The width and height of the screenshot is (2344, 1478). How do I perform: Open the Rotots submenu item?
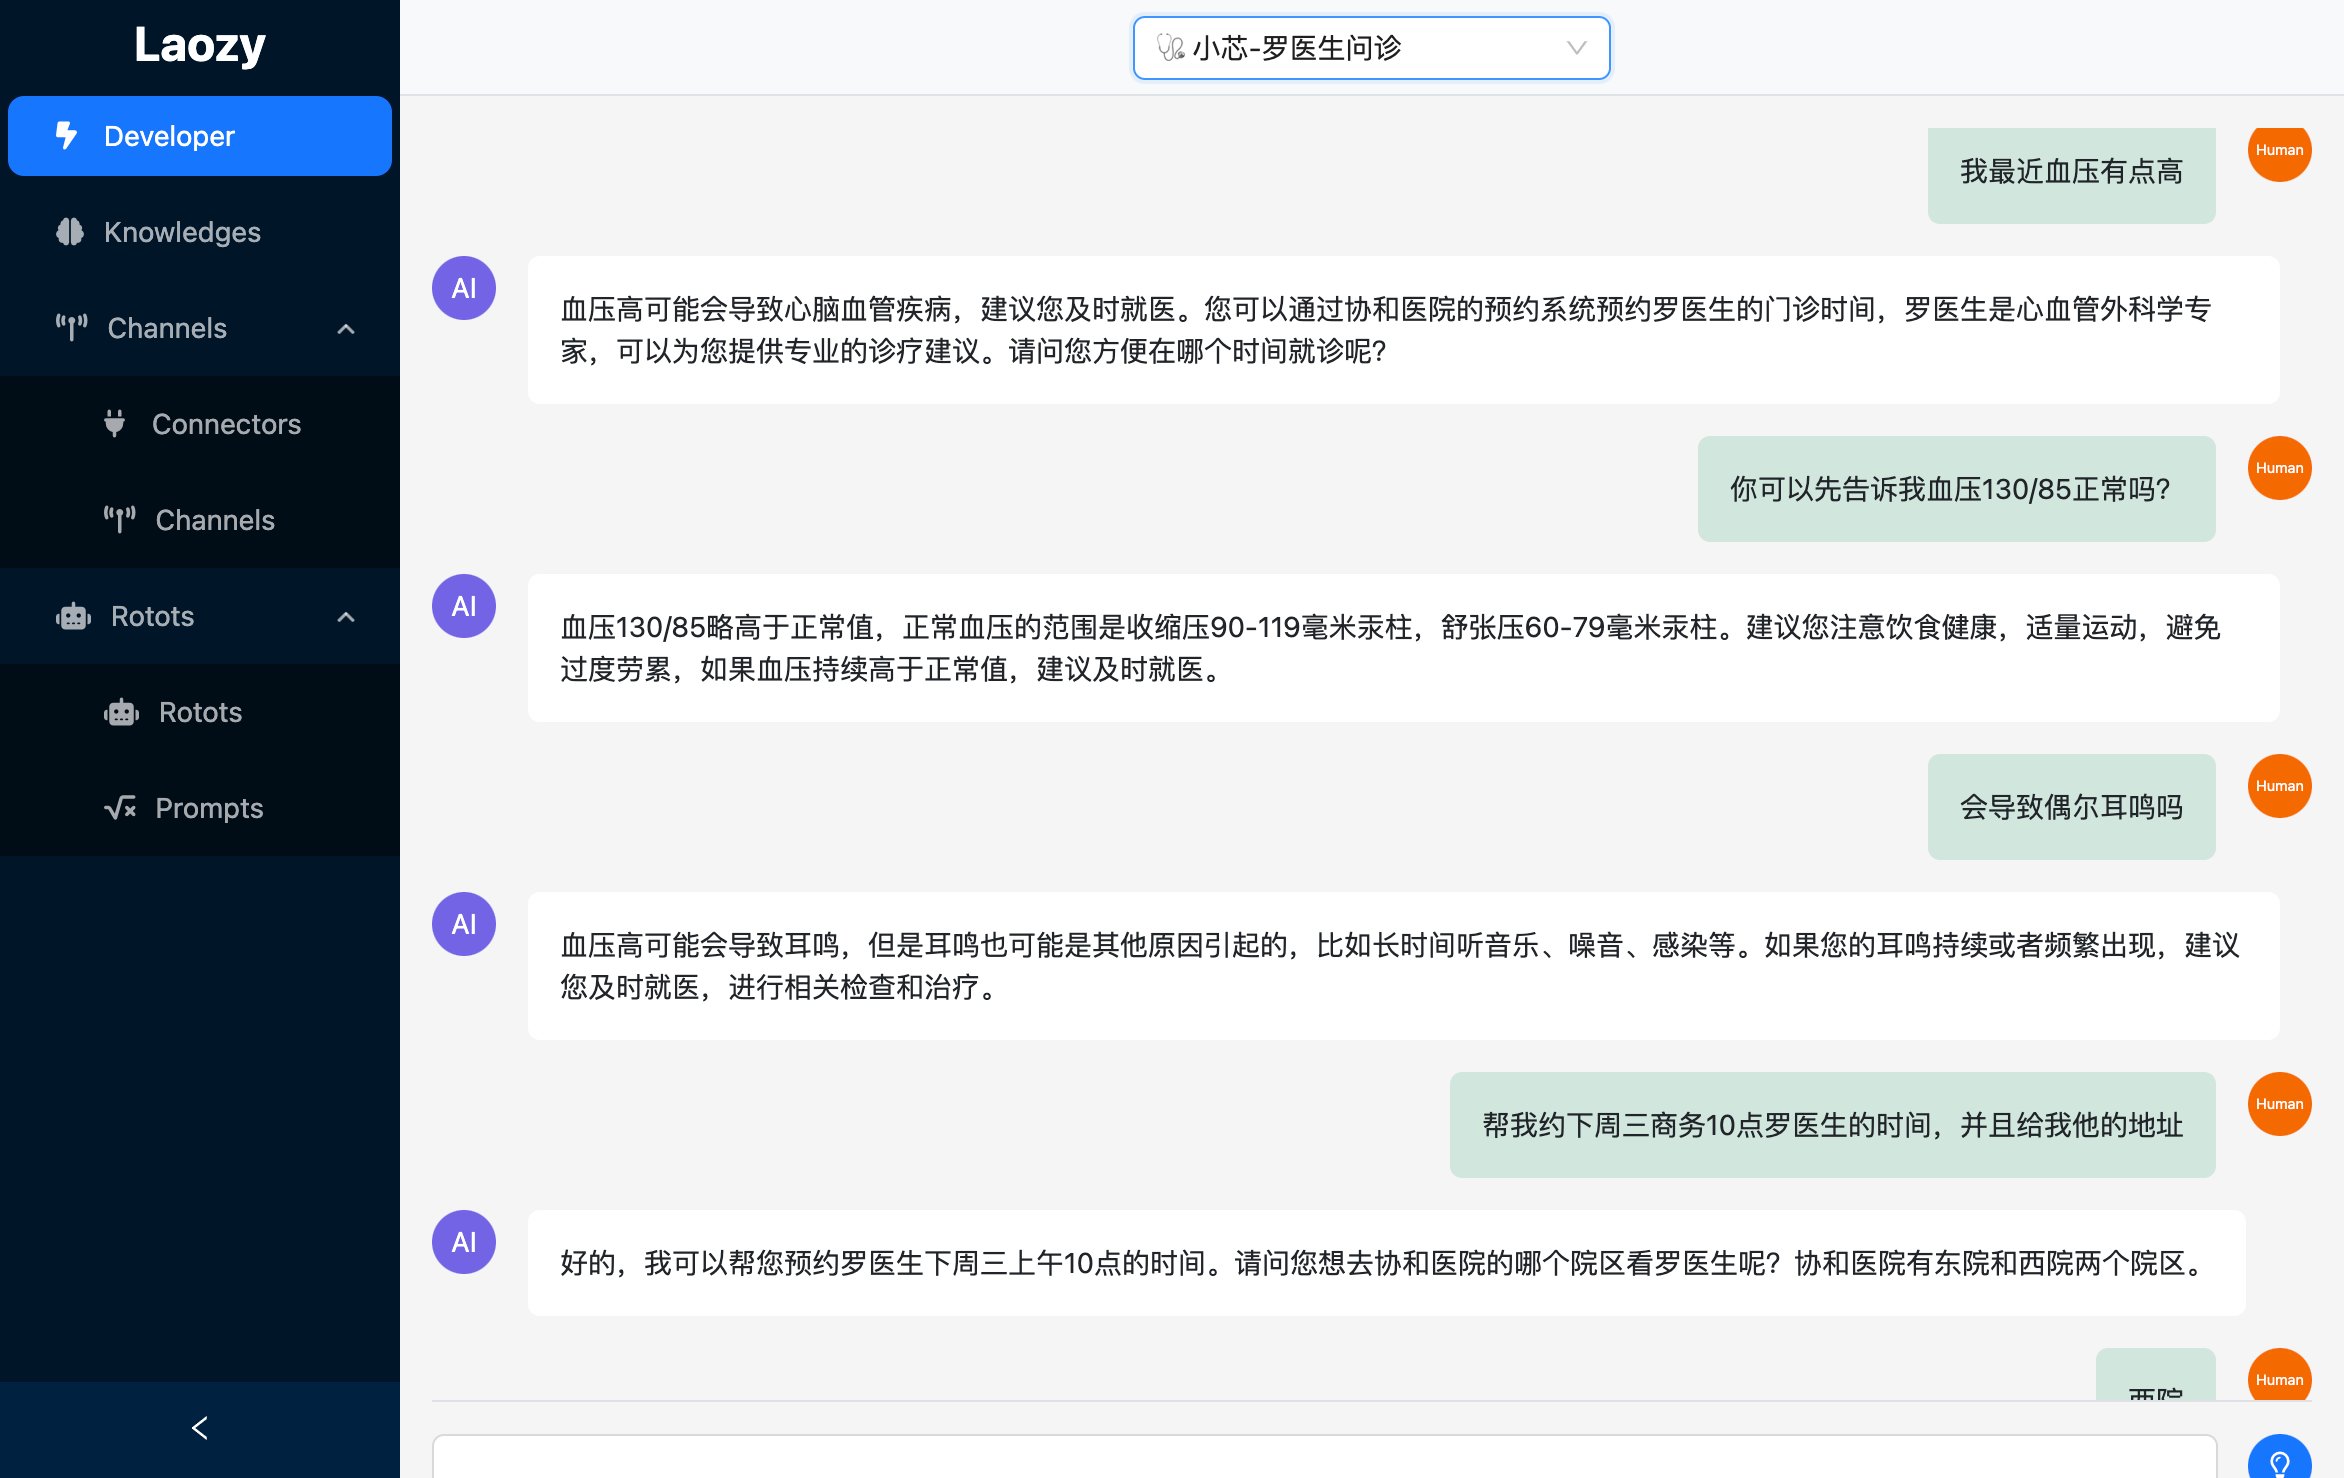(x=200, y=712)
